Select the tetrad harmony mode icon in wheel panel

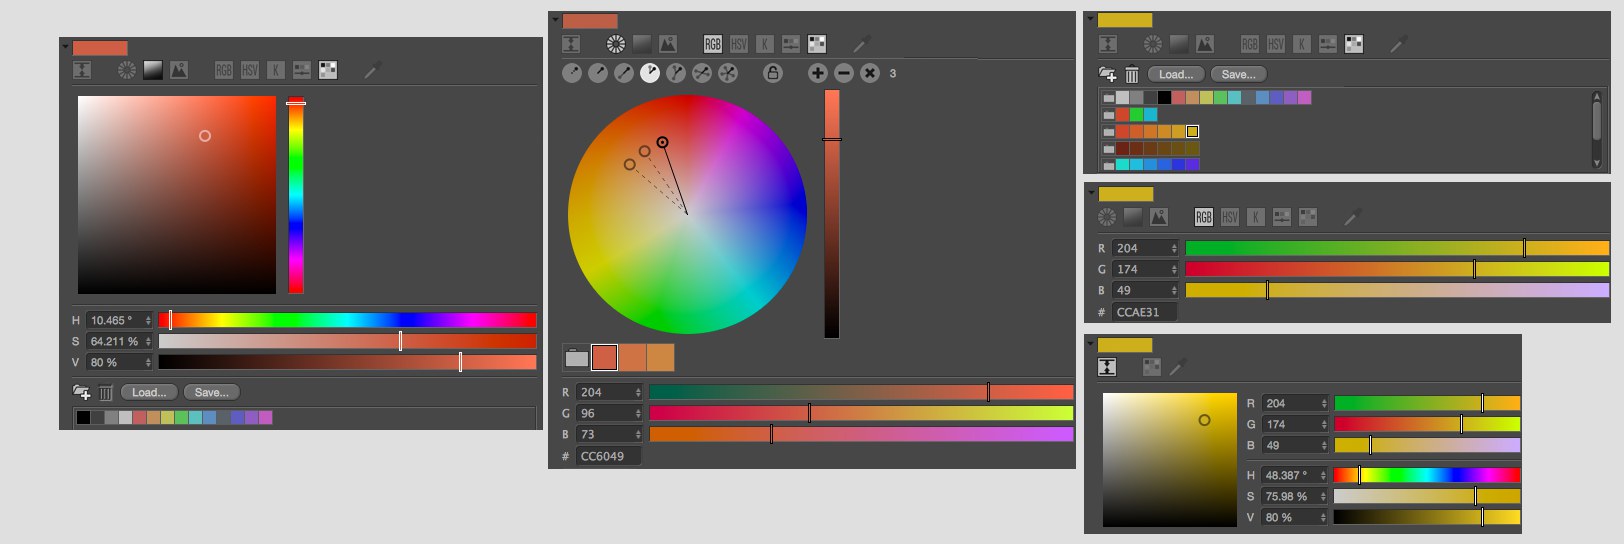[702, 73]
